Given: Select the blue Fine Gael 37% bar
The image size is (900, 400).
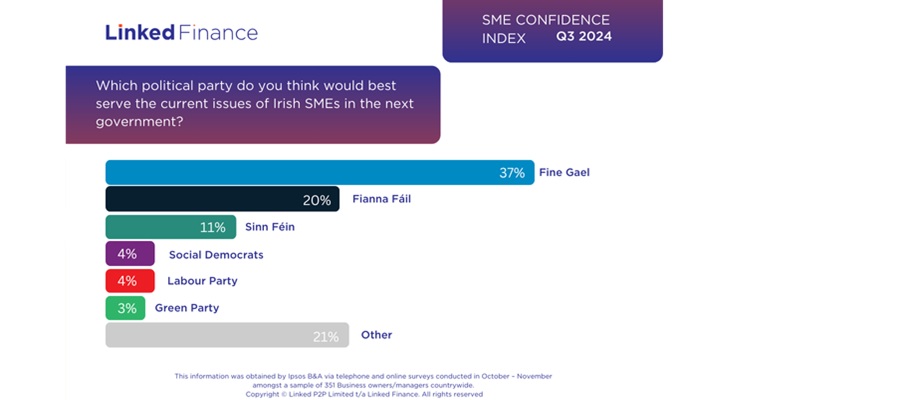Looking at the screenshot, I should click(x=319, y=172).
